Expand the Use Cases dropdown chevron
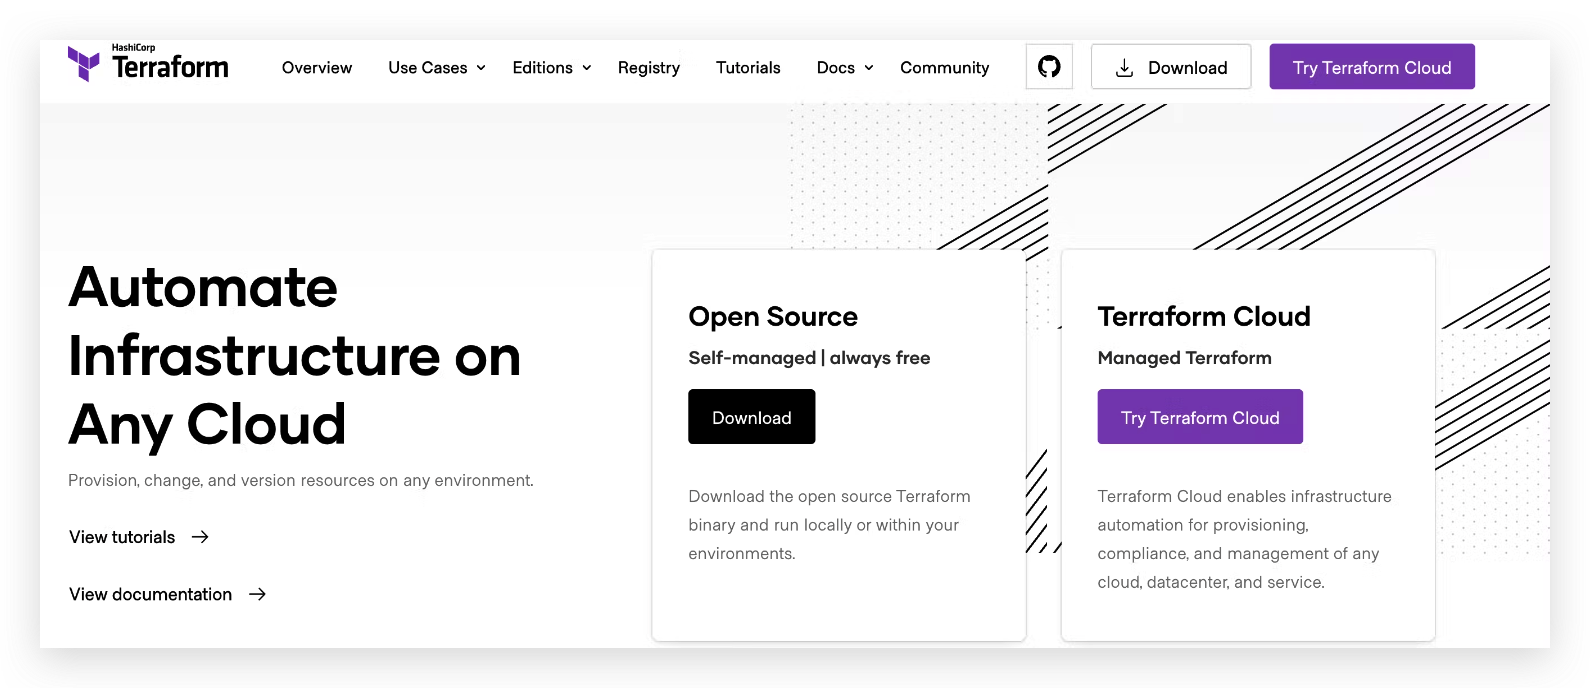Screen dimensions: 1590x688 [x=481, y=68]
